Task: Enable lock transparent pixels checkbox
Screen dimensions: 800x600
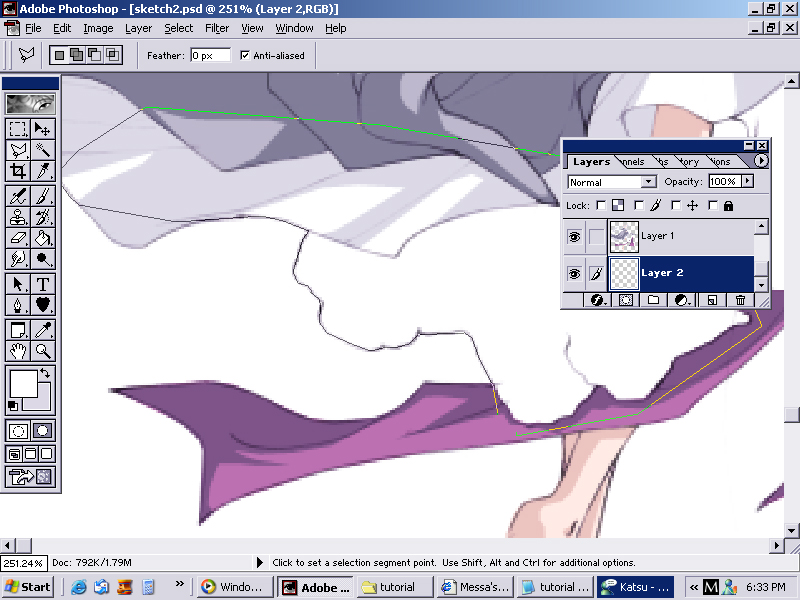Action: pyautogui.click(x=602, y=205)
